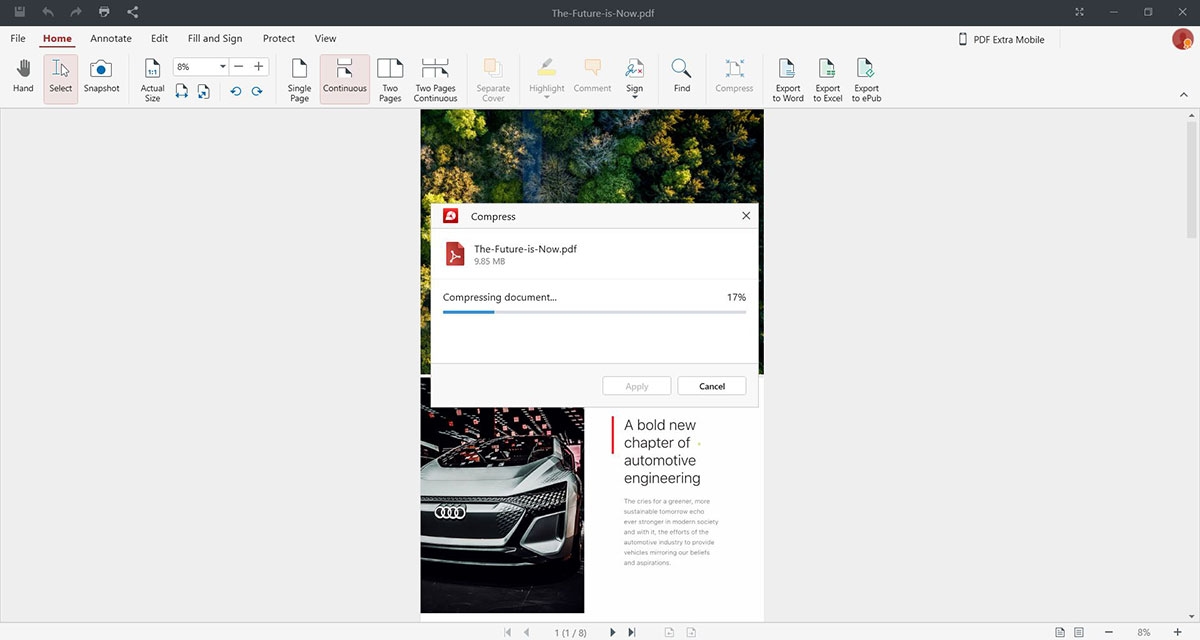1200x640 pixels.
Task: Toggle fullscreen mode in title bar
Action: (x=1079, y=12)
